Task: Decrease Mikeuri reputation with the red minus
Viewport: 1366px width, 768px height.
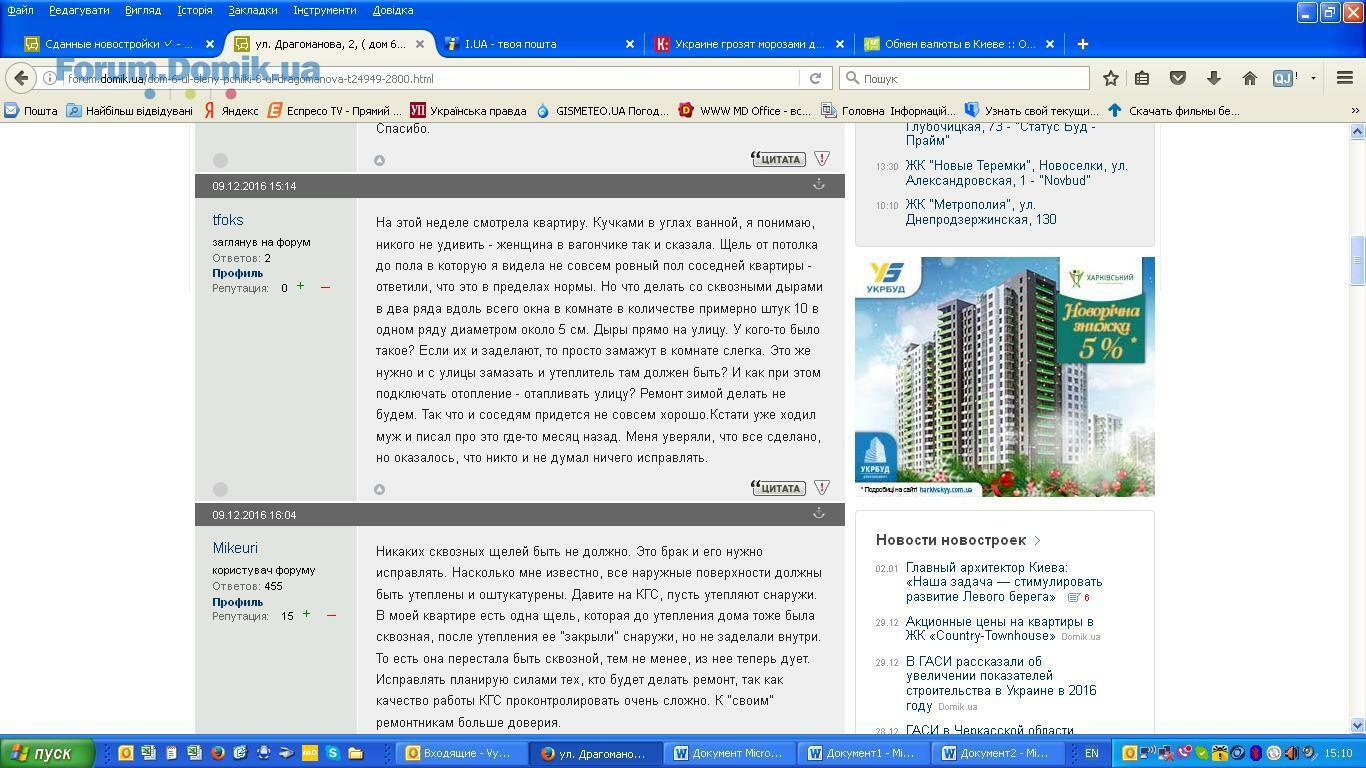Action: pyautogui.click(x=331, y=616)
